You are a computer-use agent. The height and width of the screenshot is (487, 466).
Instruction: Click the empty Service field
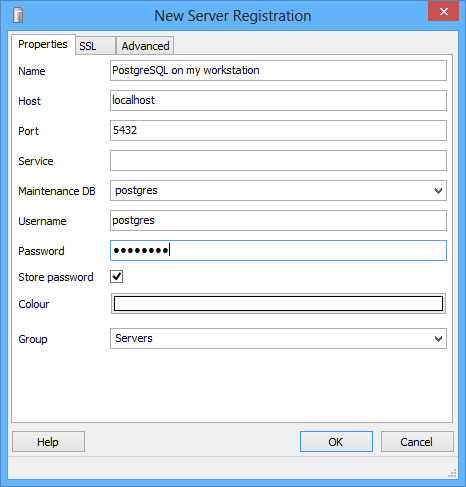point(278,160)
